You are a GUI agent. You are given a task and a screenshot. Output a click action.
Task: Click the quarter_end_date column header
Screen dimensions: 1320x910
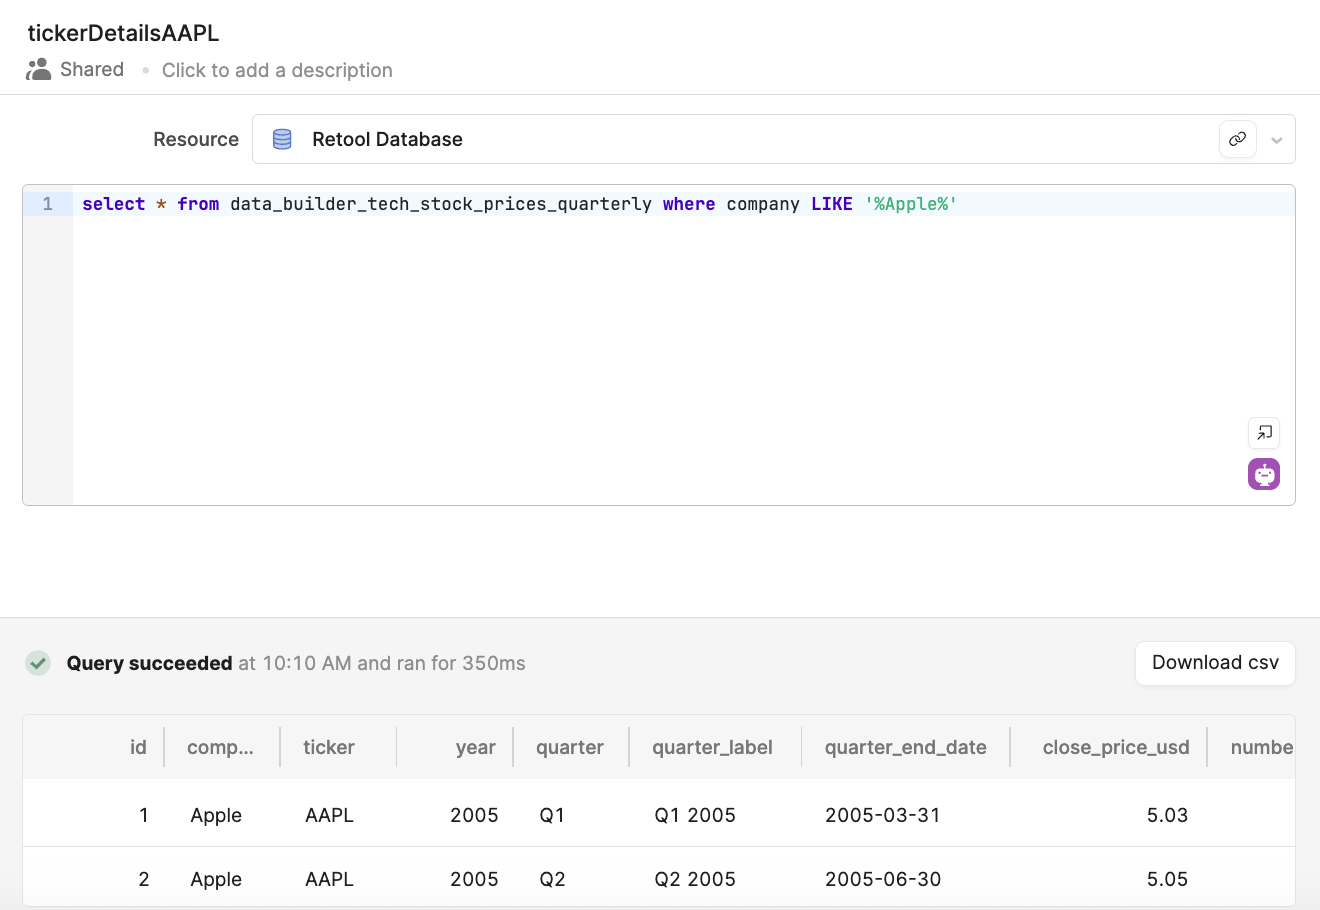pos(905,746)
